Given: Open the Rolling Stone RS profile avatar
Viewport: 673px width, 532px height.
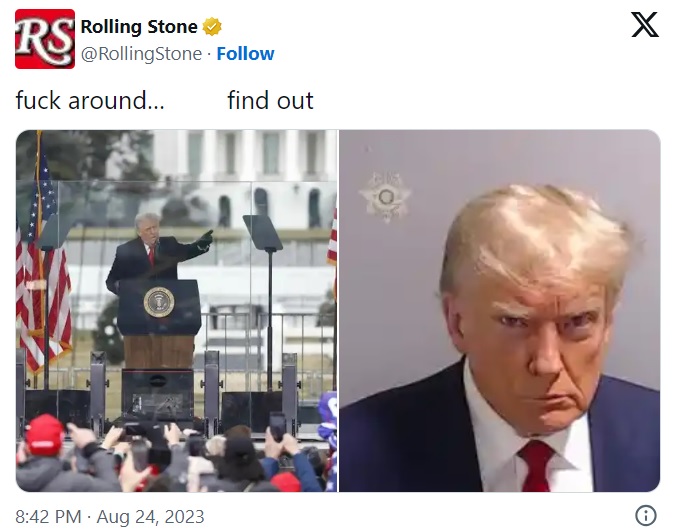Looking at the screenshot, I should [x=45, y=39].
